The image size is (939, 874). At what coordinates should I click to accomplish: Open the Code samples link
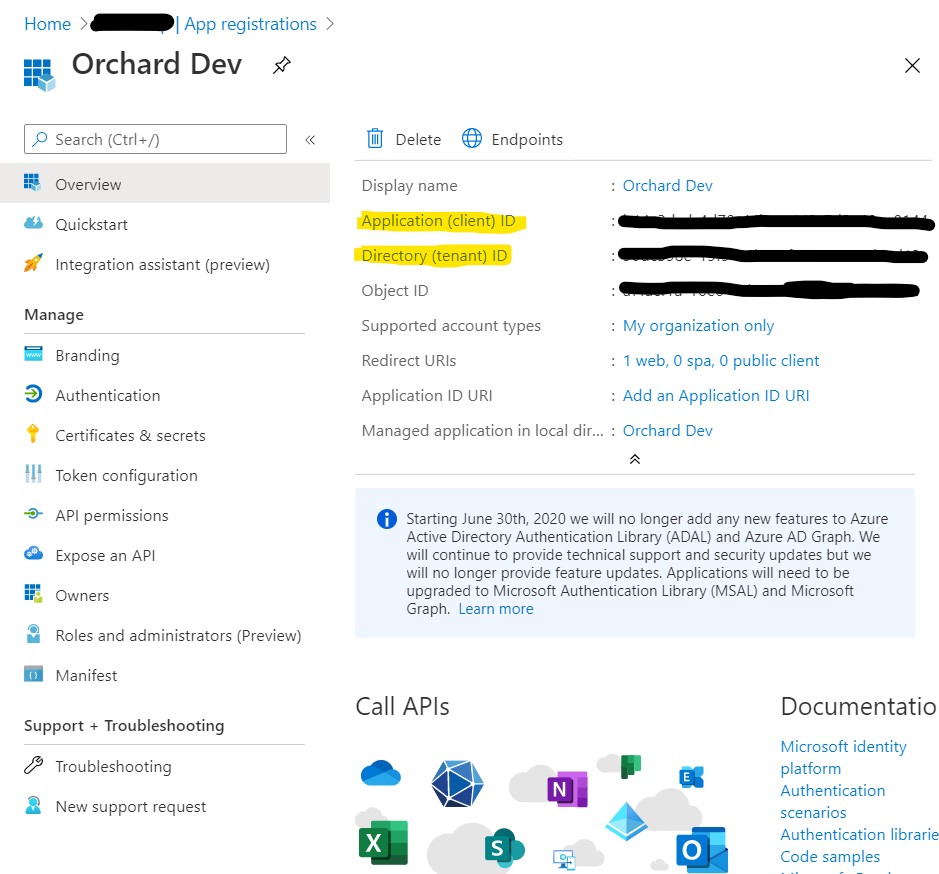point(830,857)
